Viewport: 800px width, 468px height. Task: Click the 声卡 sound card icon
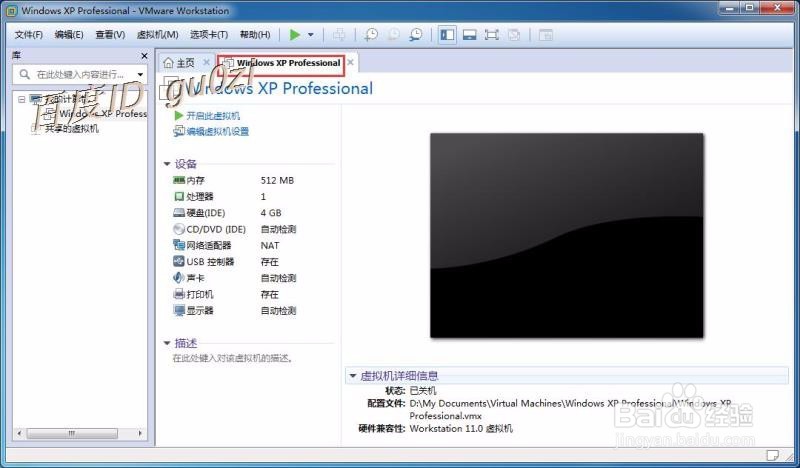(x=179, y=278)
